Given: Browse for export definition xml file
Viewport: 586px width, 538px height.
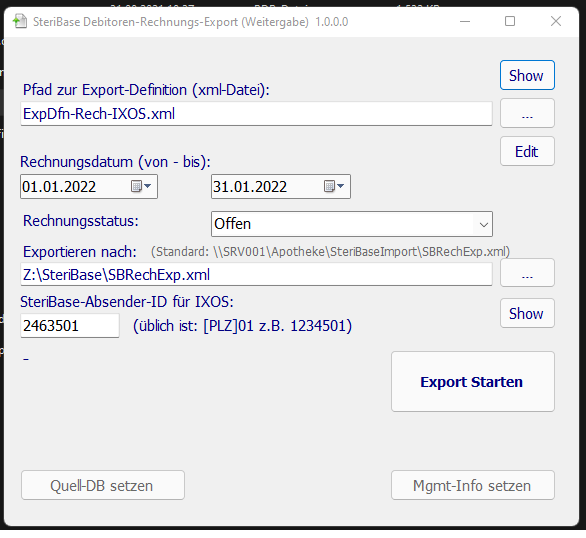Looking at the screenshot, I should (x=527, y=113).
